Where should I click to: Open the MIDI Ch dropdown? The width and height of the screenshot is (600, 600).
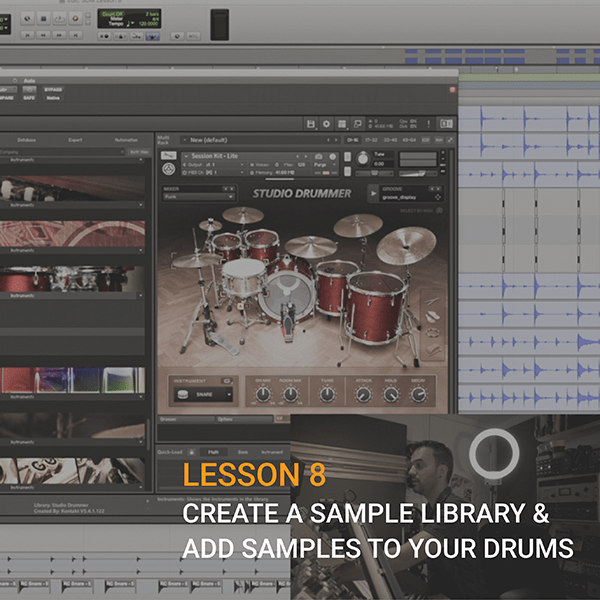pos(214,173)
